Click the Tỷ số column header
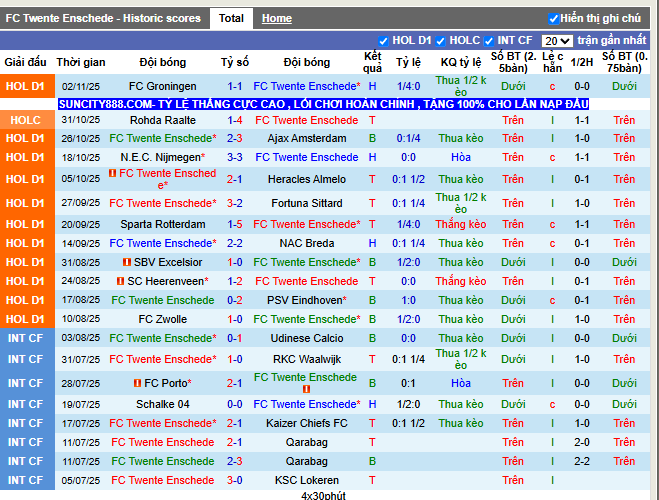The width and height of the screenshot is (659, 500). coord(235,62)
